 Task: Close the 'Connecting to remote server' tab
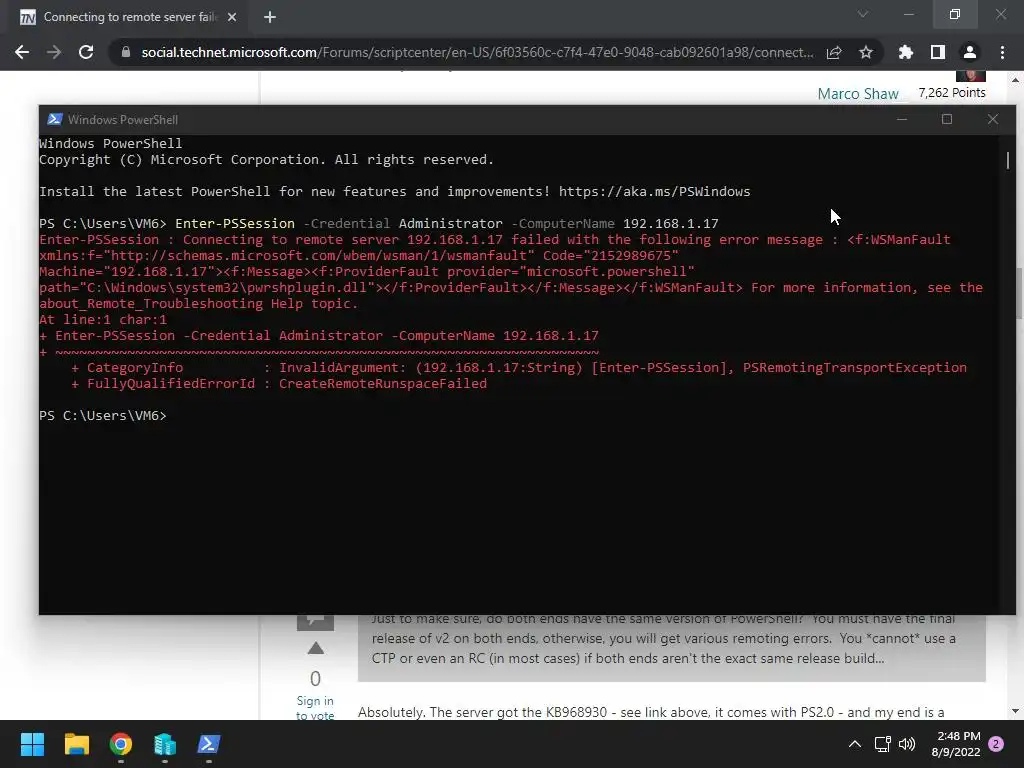pyautogui.click(x=232, y=17)
